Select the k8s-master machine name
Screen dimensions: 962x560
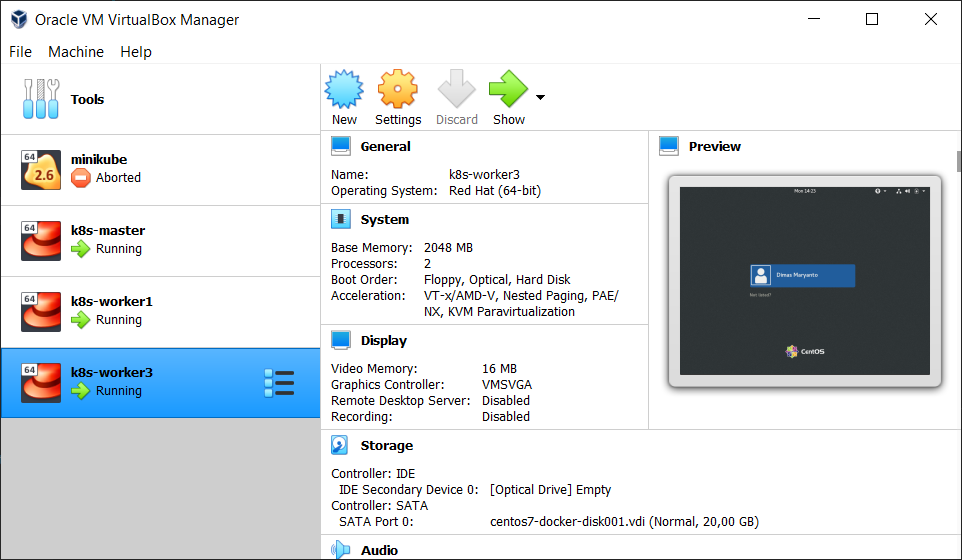coord(108,231)
